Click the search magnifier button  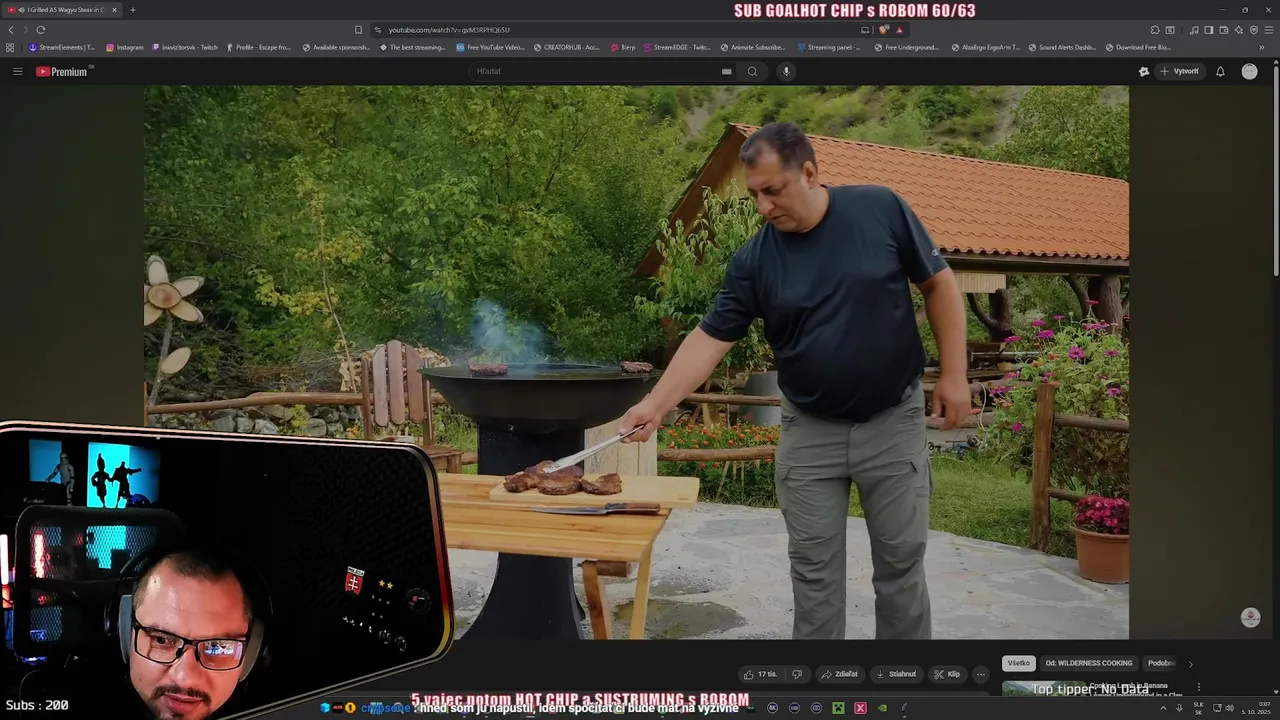tap(752, 71)
